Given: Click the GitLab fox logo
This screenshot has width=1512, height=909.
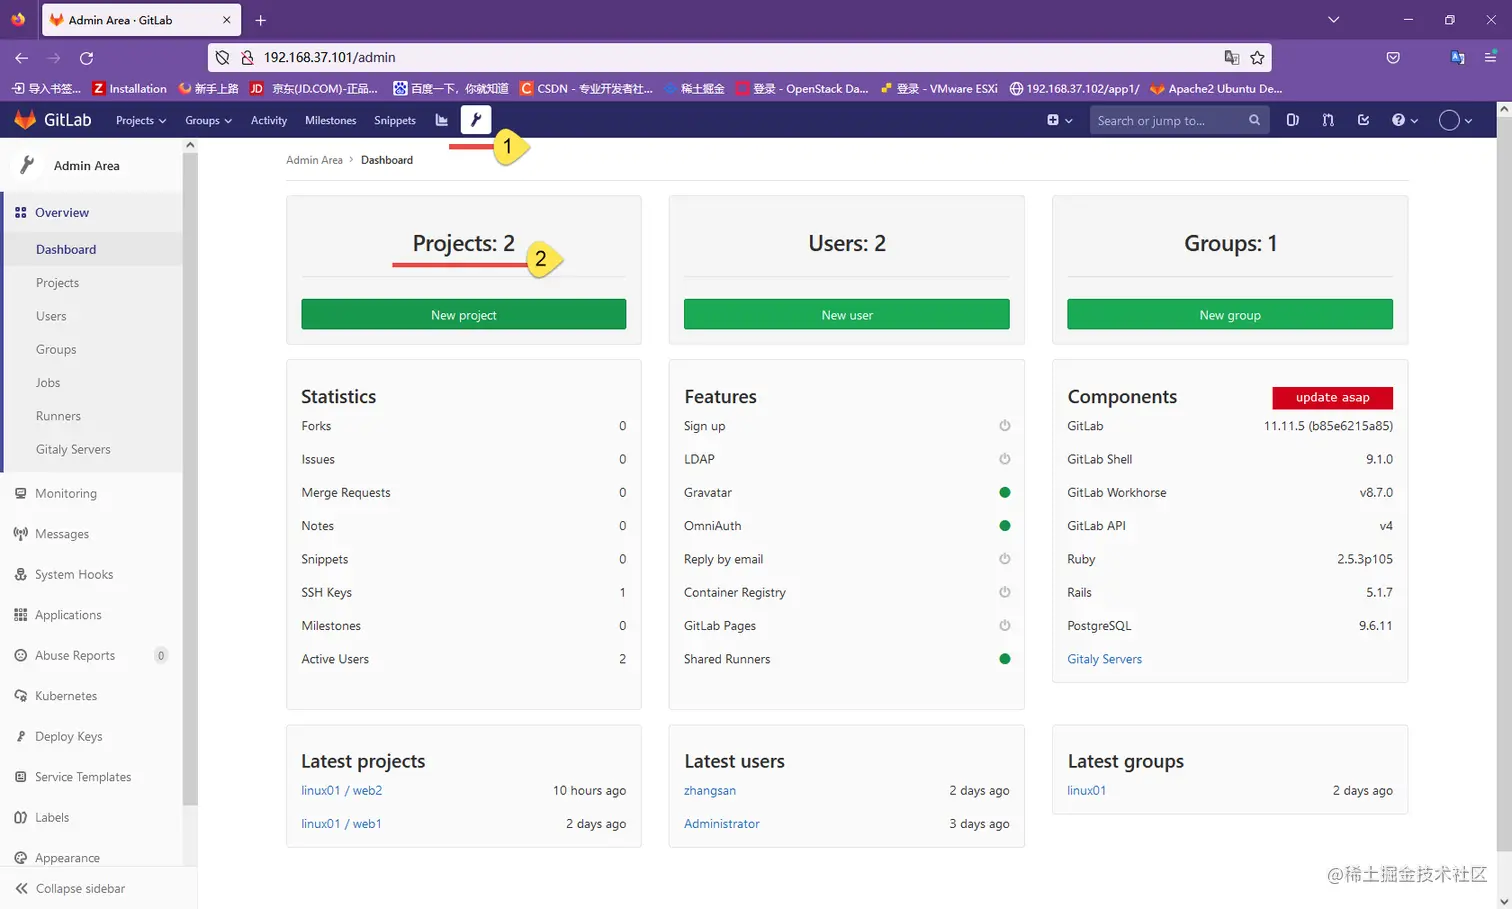Looking at the screenshot, I should [25, 120].
